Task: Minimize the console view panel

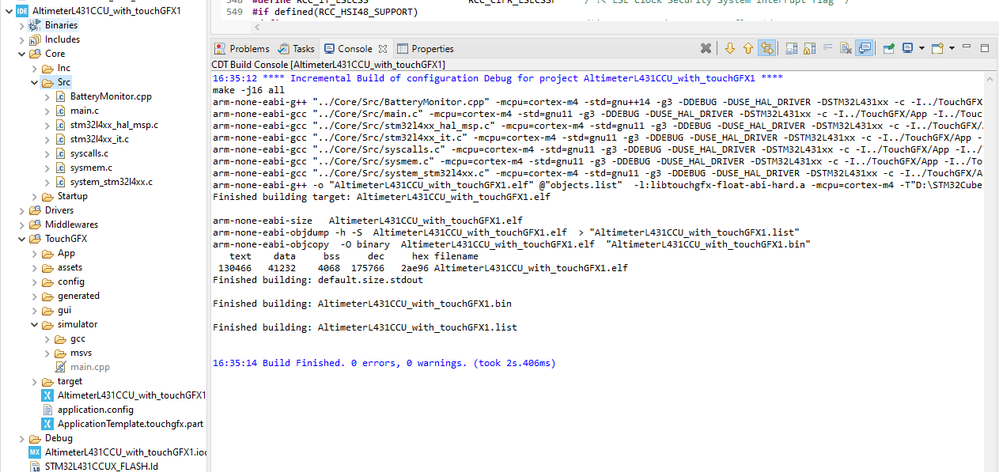Action: (x=967, y=47)
